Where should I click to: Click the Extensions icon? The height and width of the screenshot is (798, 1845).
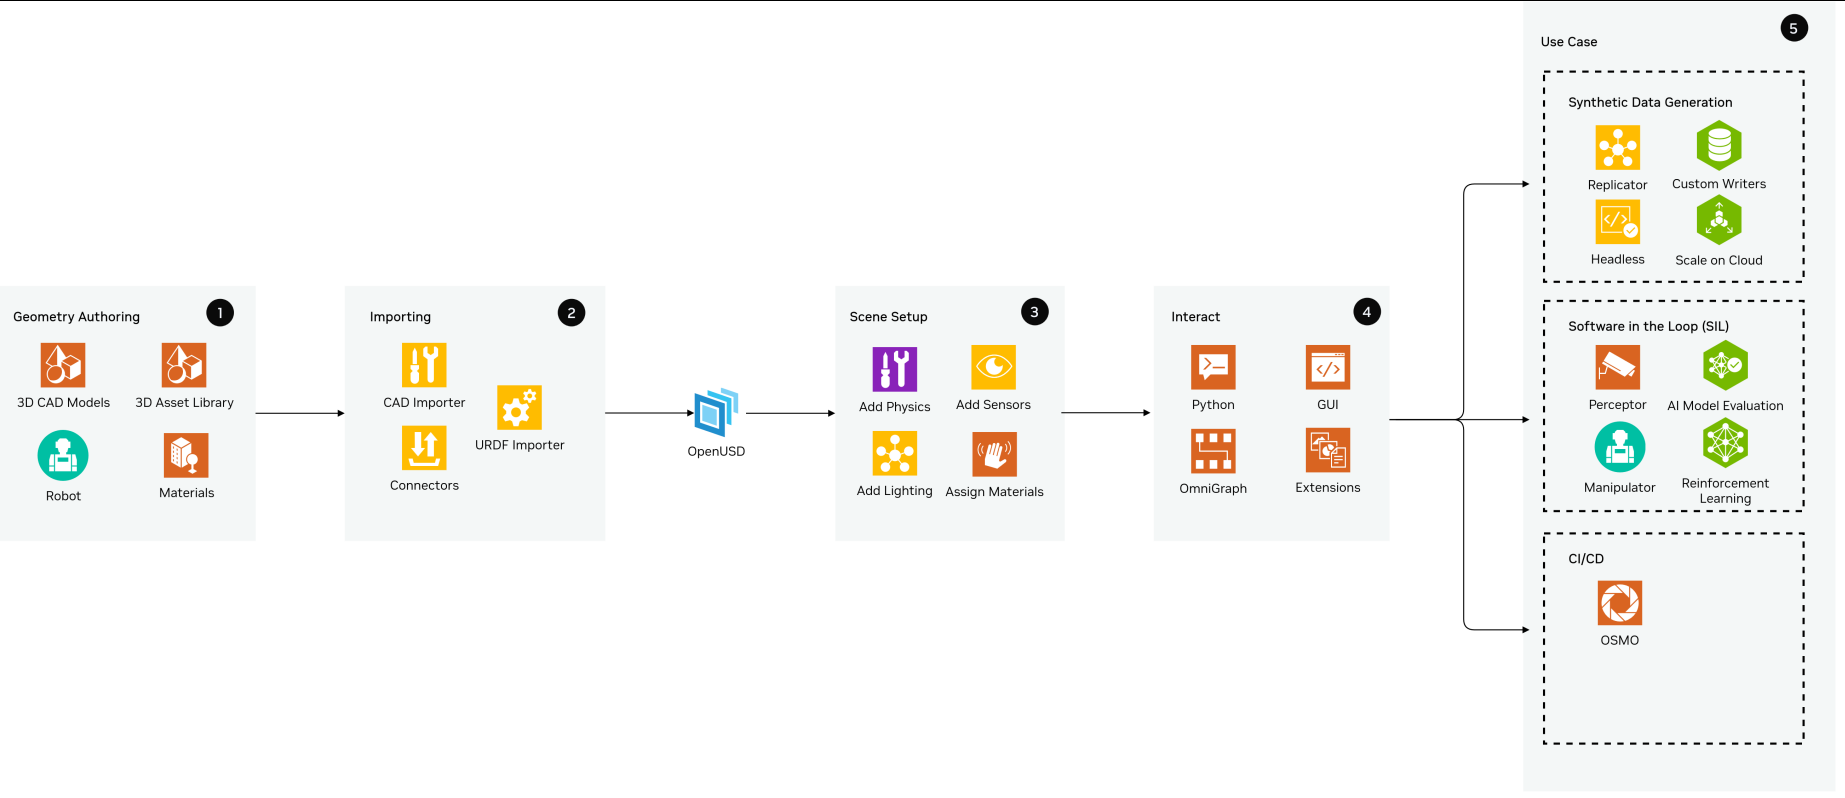[1328, 450]
